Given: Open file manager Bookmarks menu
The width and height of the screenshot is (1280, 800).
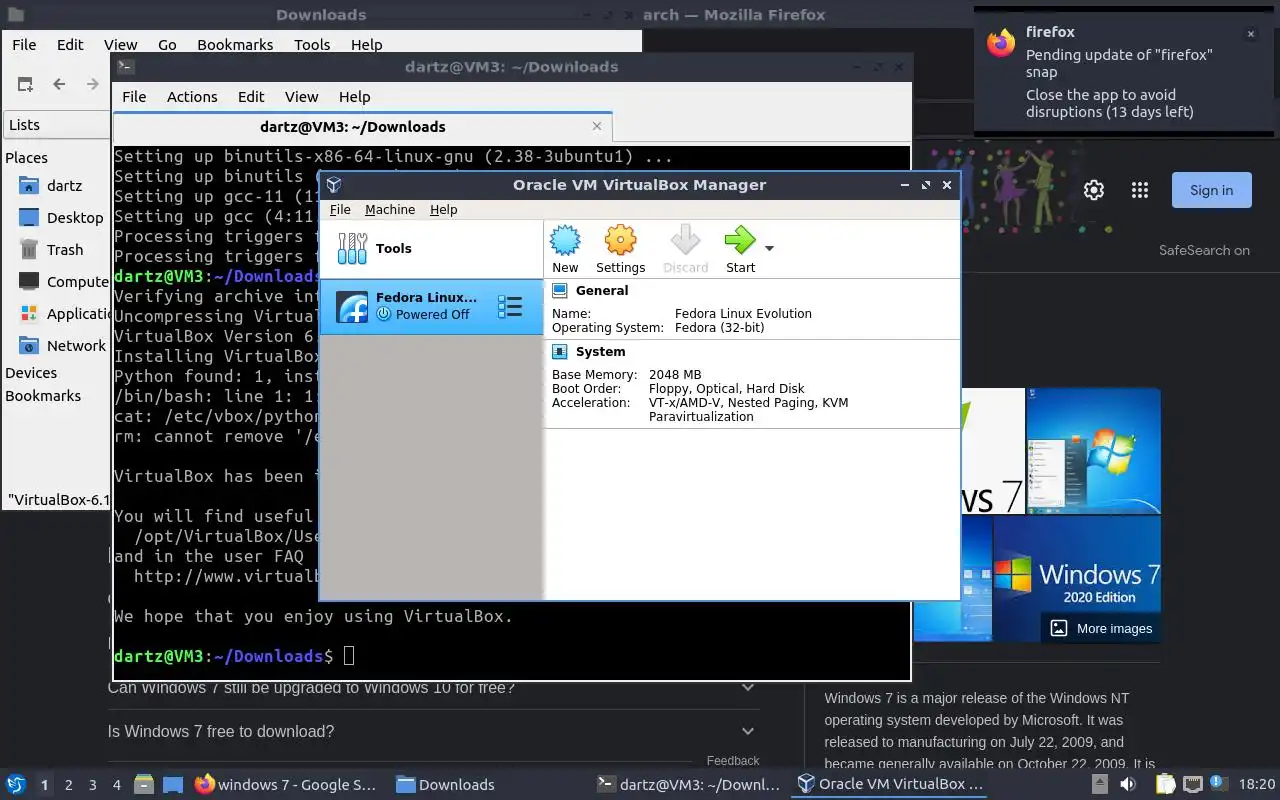Looking at the screenshot, I should [x=235, y=44].
